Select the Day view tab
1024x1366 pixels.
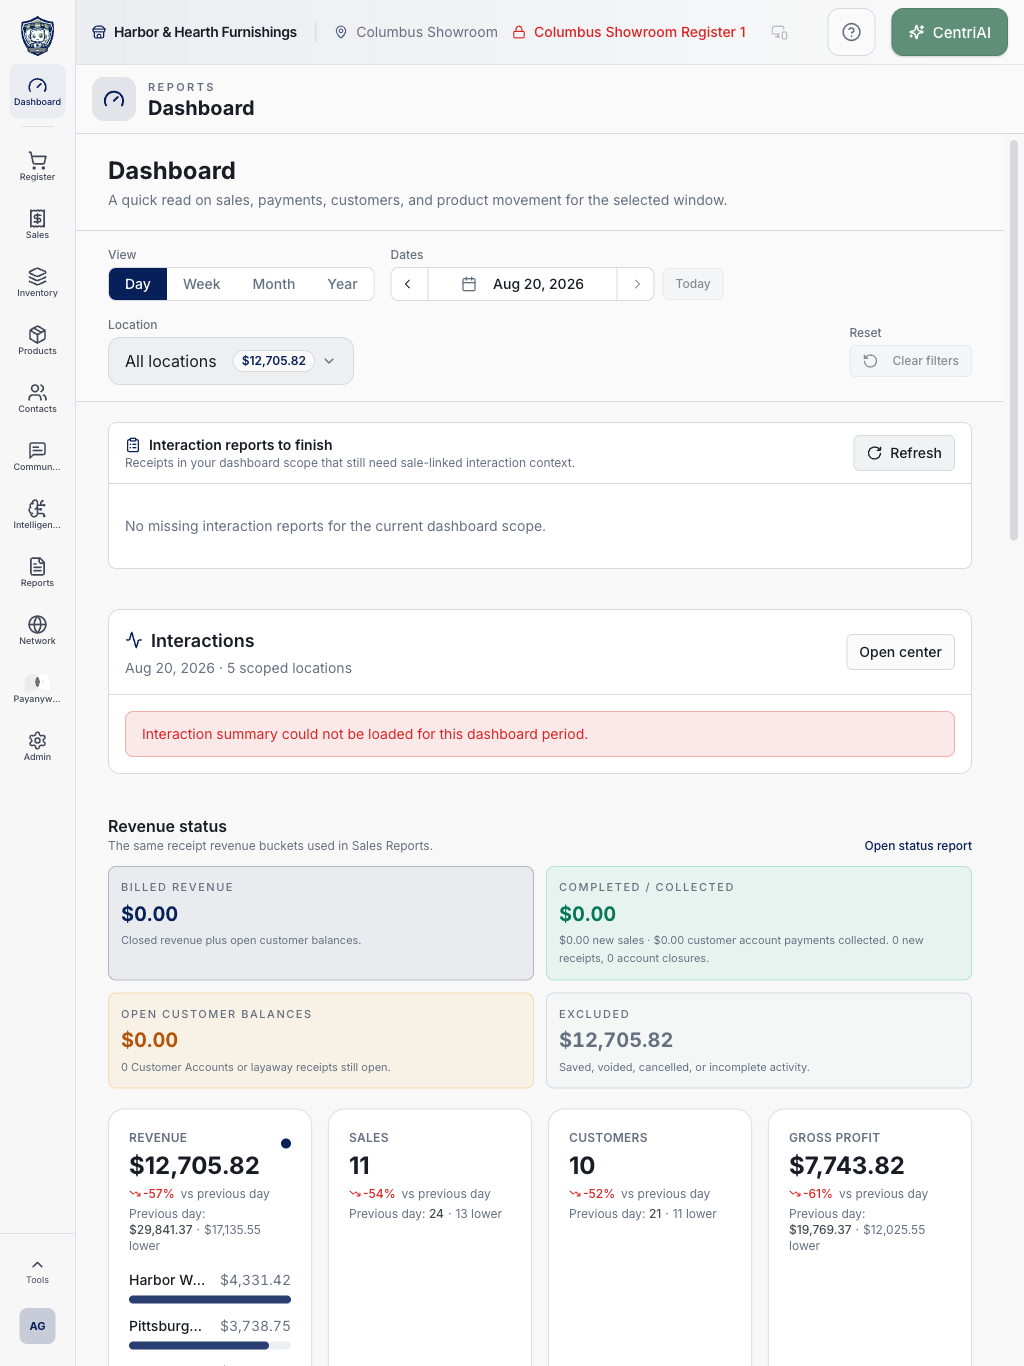pyautogui.click(x=138, y=284)
